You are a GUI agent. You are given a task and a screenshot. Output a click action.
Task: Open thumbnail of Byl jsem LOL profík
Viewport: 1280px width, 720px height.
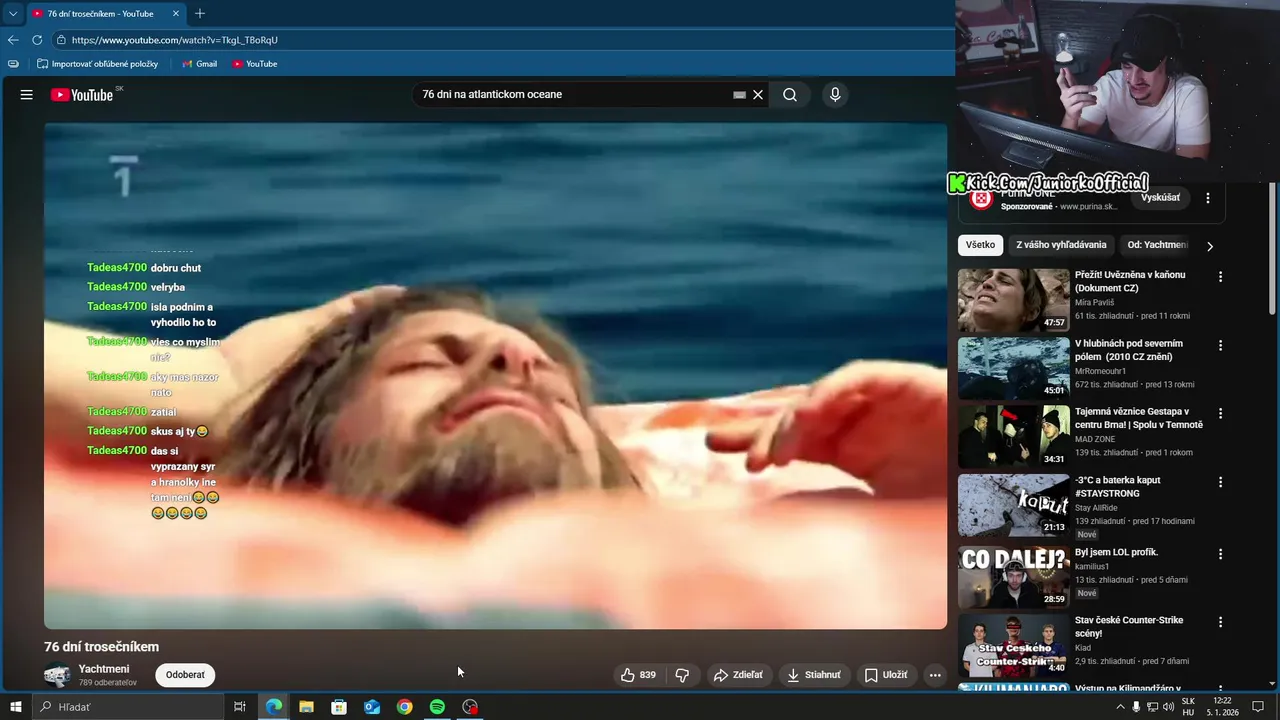coord(1013,577)
